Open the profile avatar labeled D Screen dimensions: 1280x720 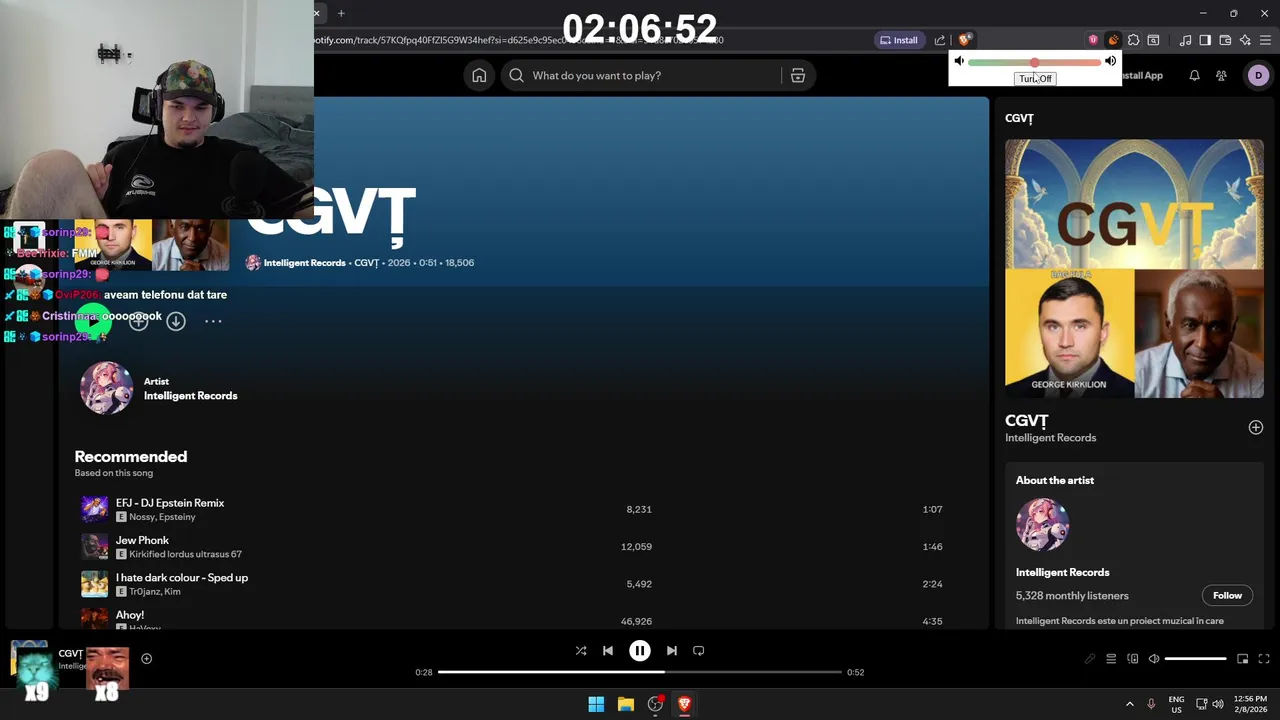pyautogui.click(x=1258, y=75)
